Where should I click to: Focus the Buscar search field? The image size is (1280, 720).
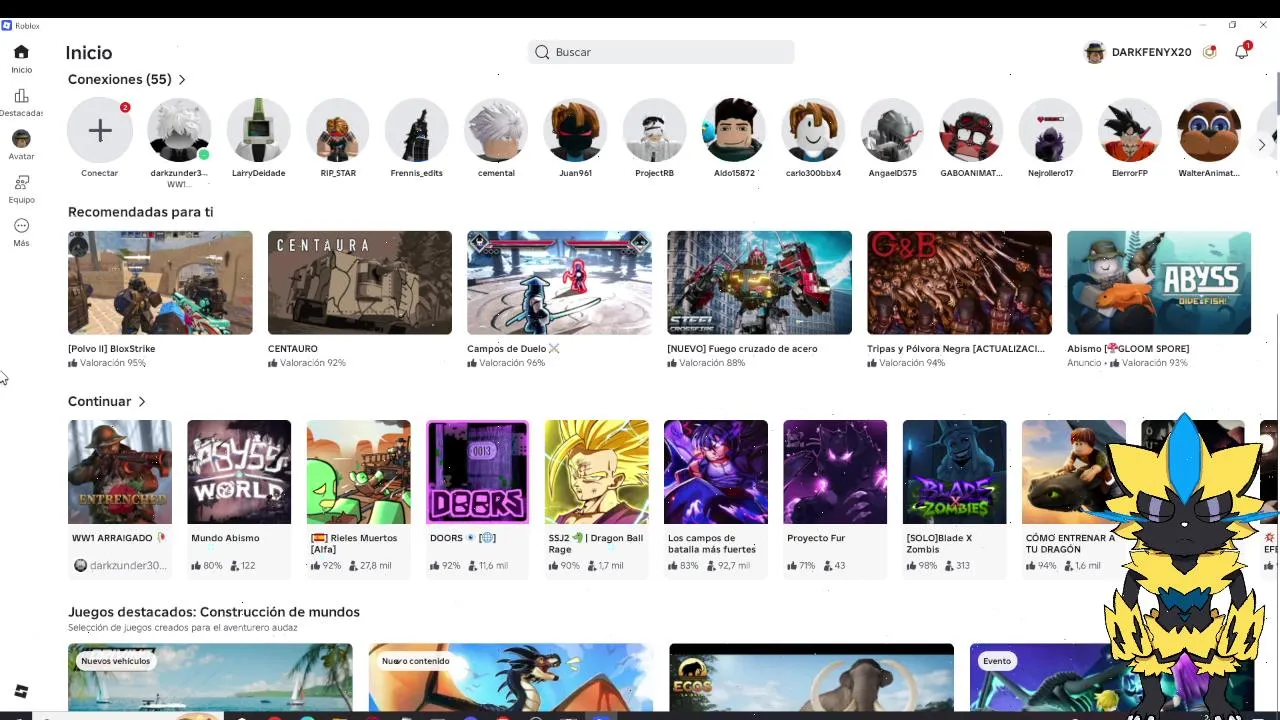click(x=661, y=52)
